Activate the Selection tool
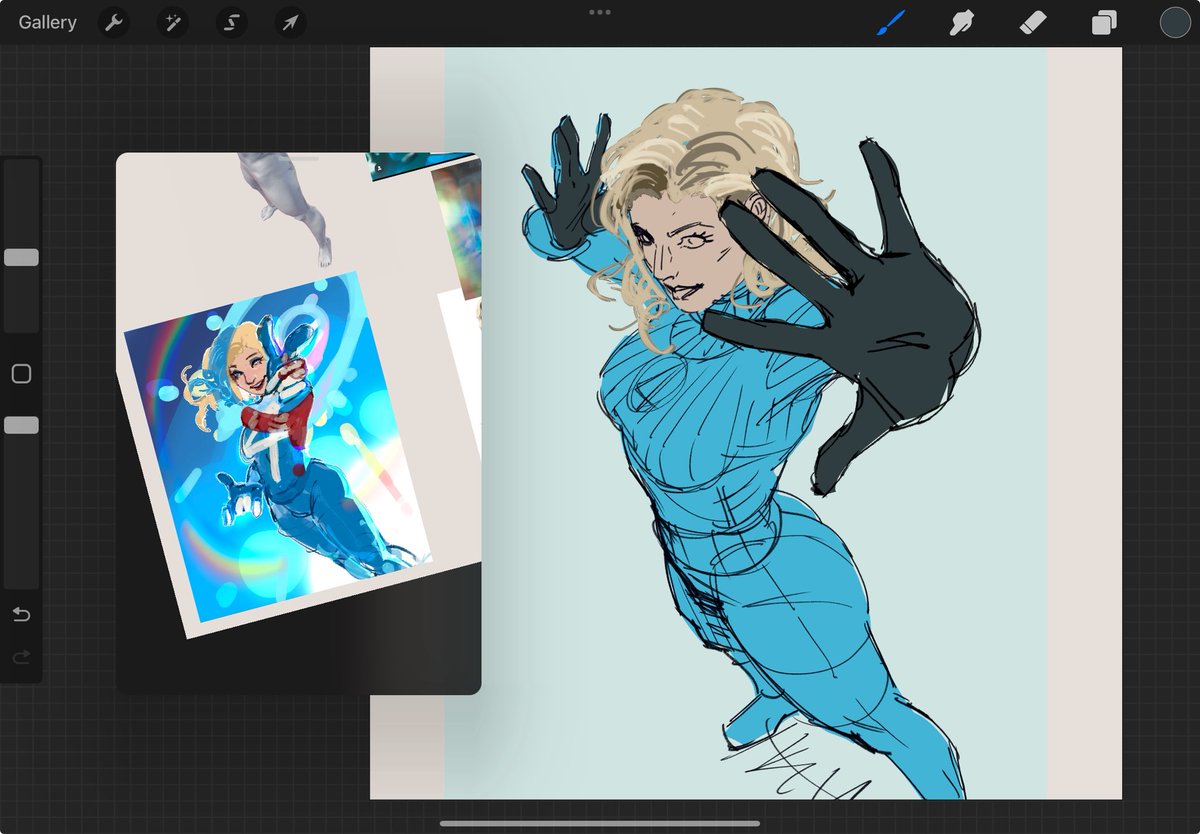 pyautogui.click(x=230, y=22)
